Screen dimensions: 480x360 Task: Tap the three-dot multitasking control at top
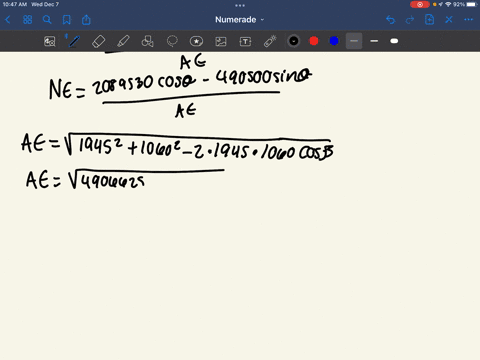tap(240, 5)
